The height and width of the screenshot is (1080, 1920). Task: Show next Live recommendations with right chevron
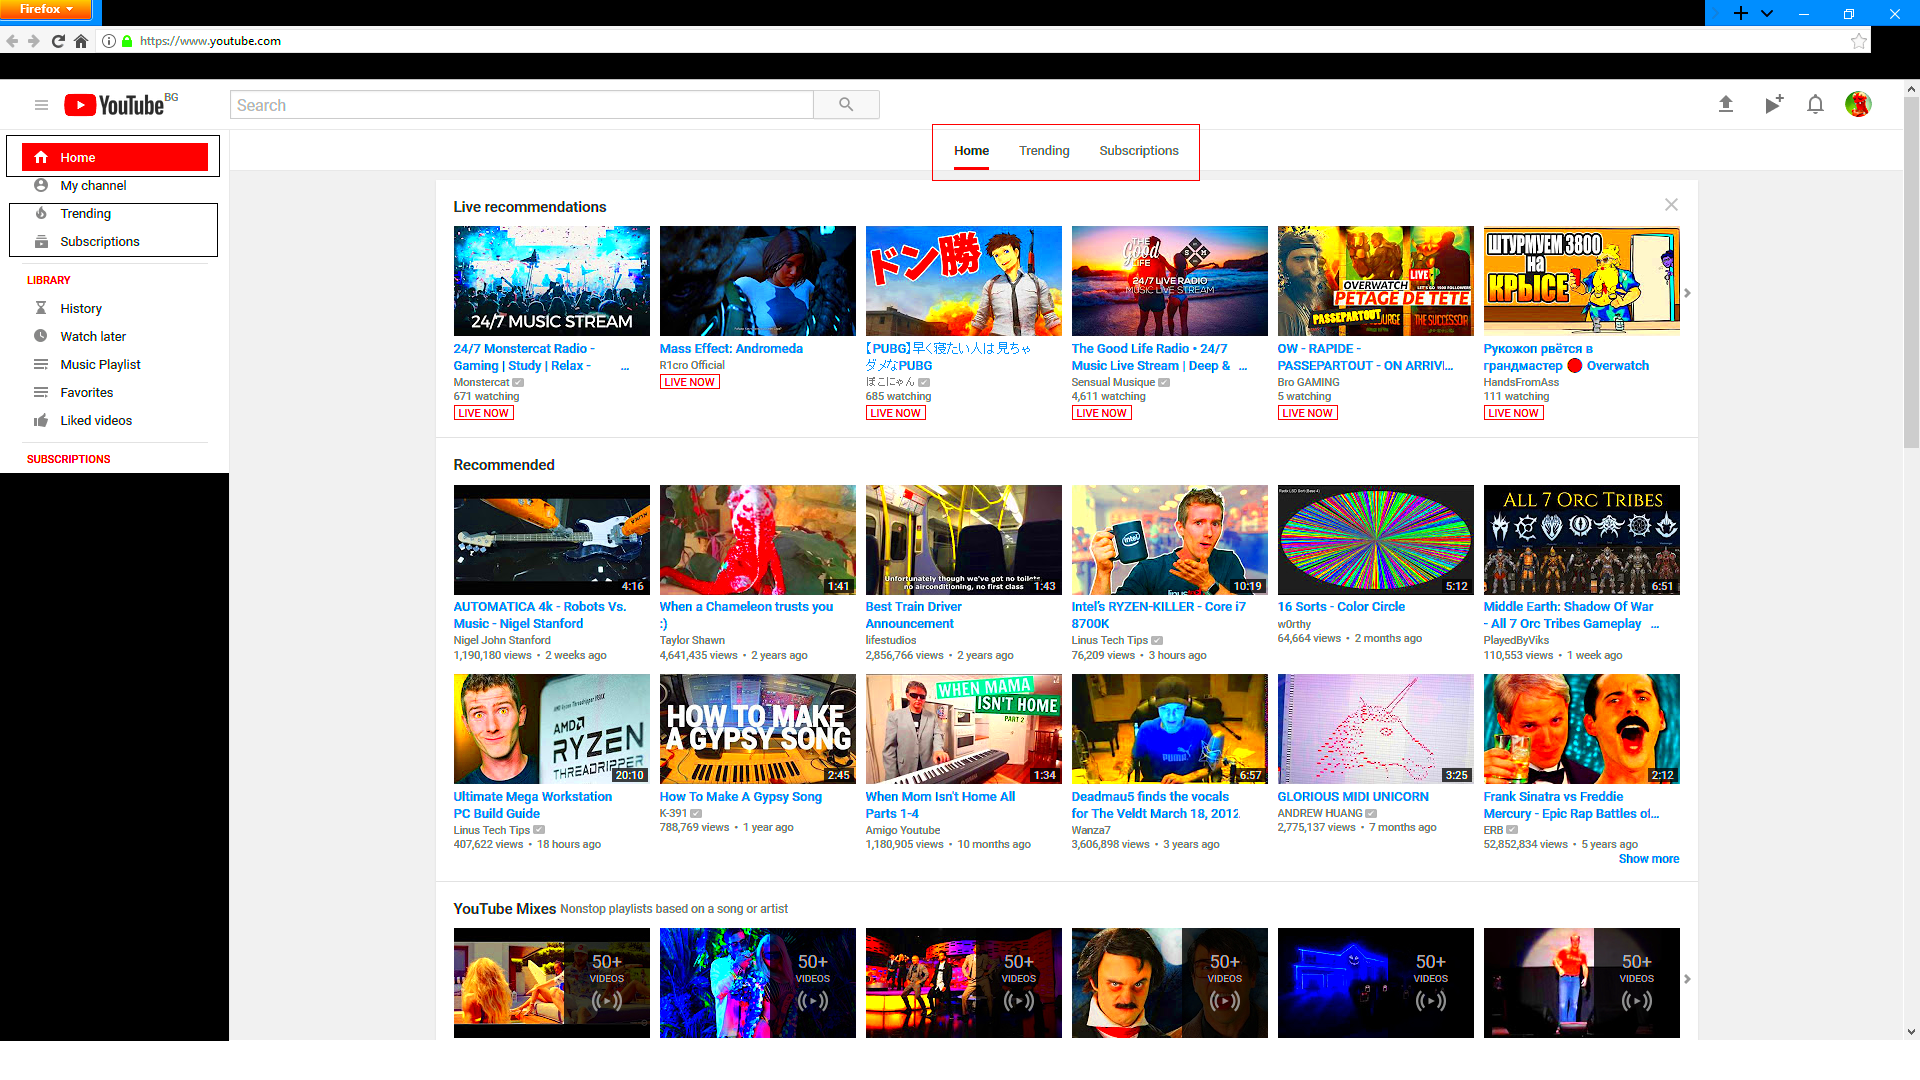[x=1687, y=293]
